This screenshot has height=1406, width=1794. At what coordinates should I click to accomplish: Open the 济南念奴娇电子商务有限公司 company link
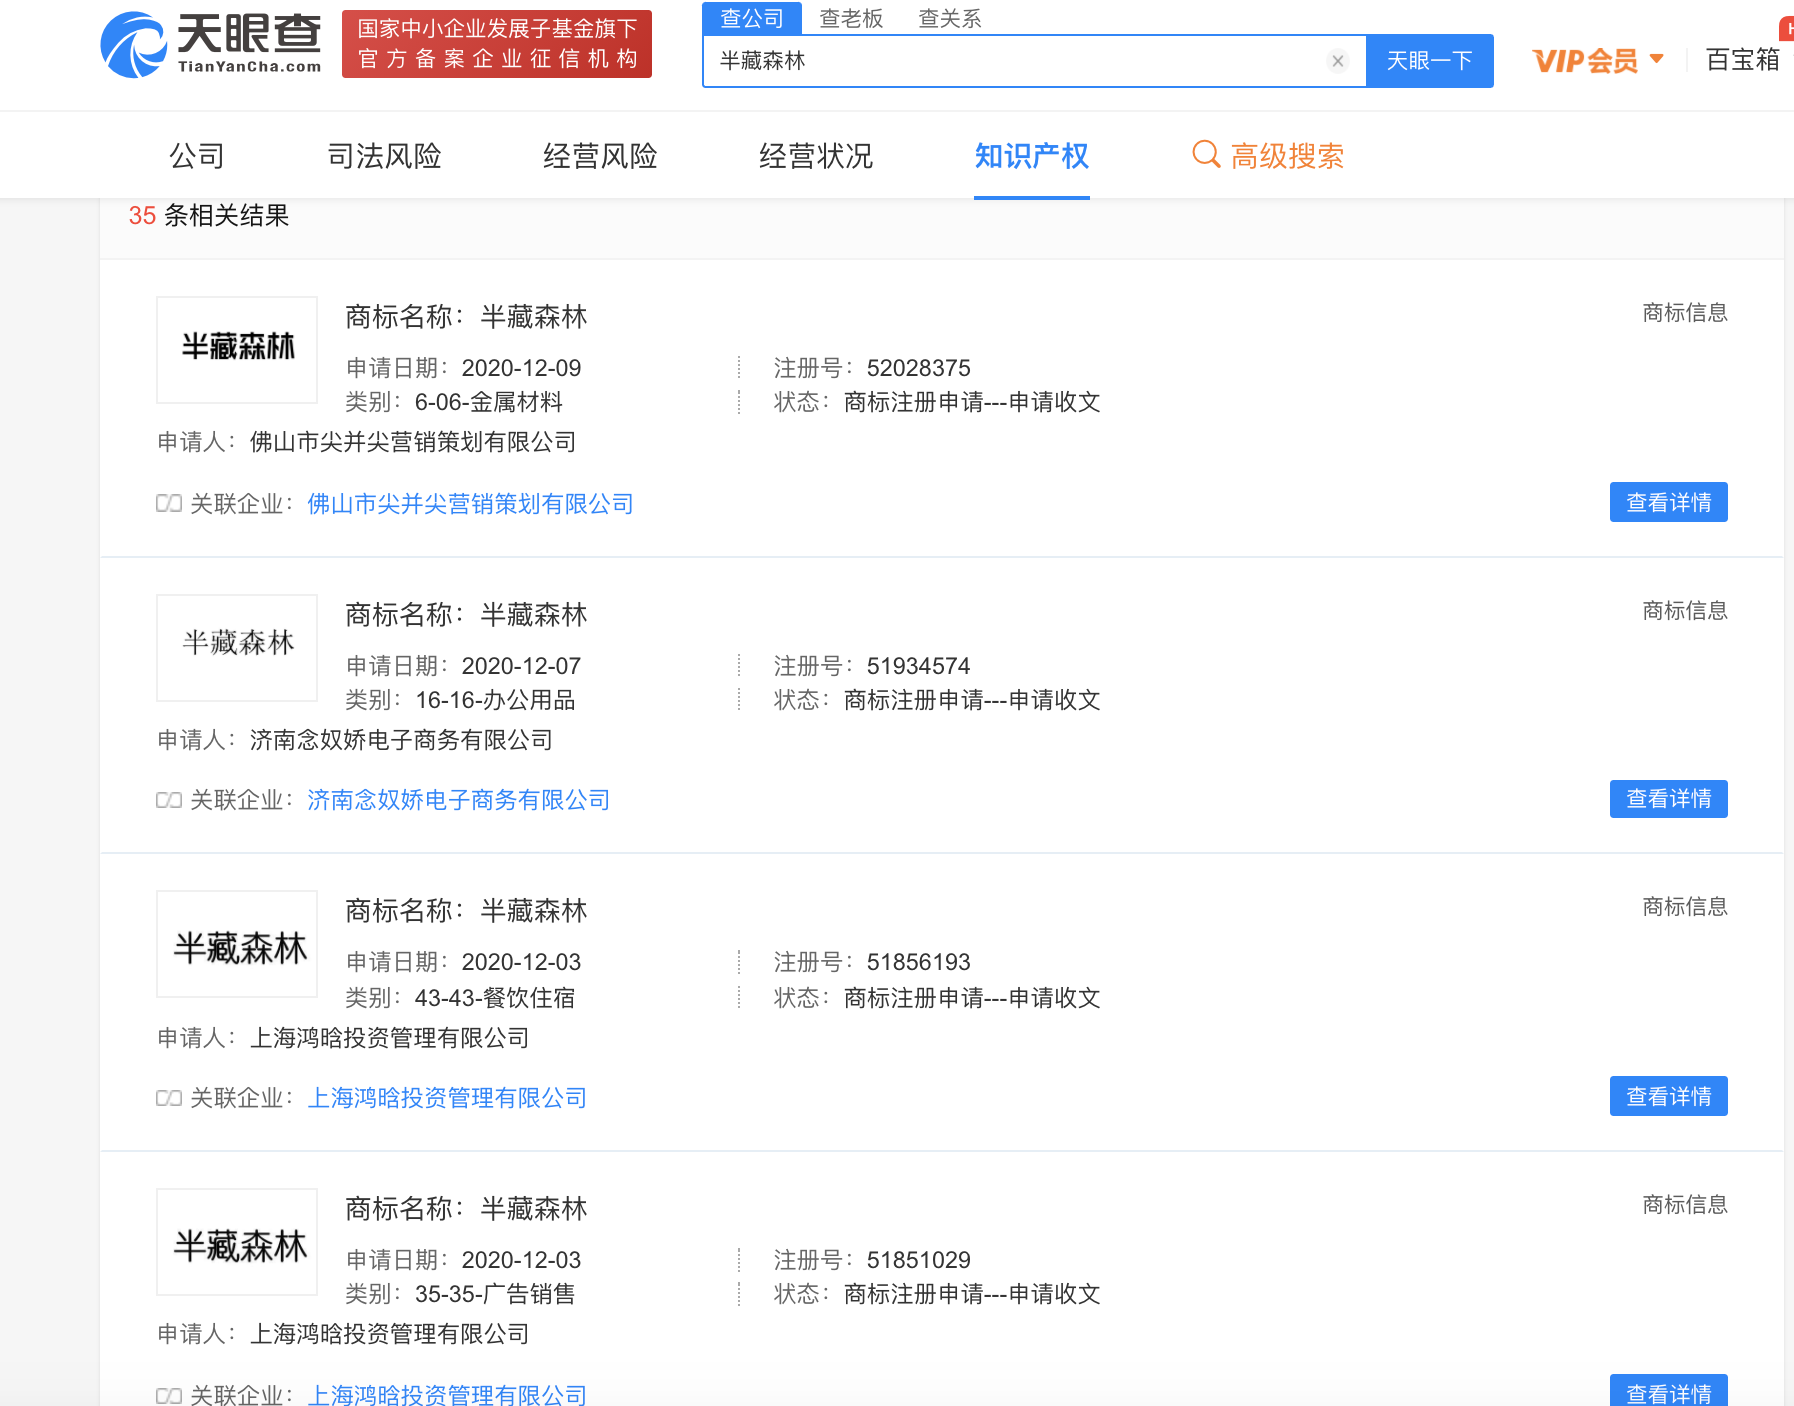(x=458, y=800)
